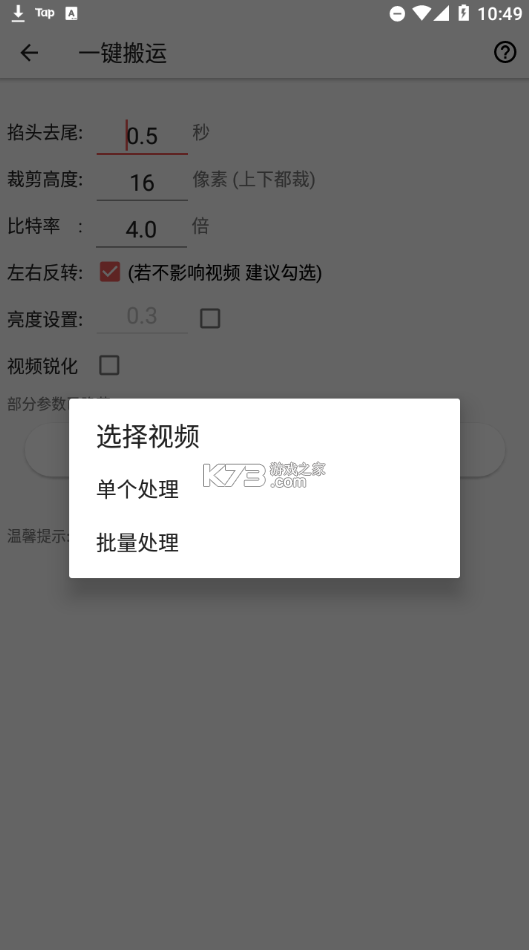Viewport: 529px width, 950px height.
Task: Tap the 选择视频 dialog title
Action: click(x=148, y=436)
